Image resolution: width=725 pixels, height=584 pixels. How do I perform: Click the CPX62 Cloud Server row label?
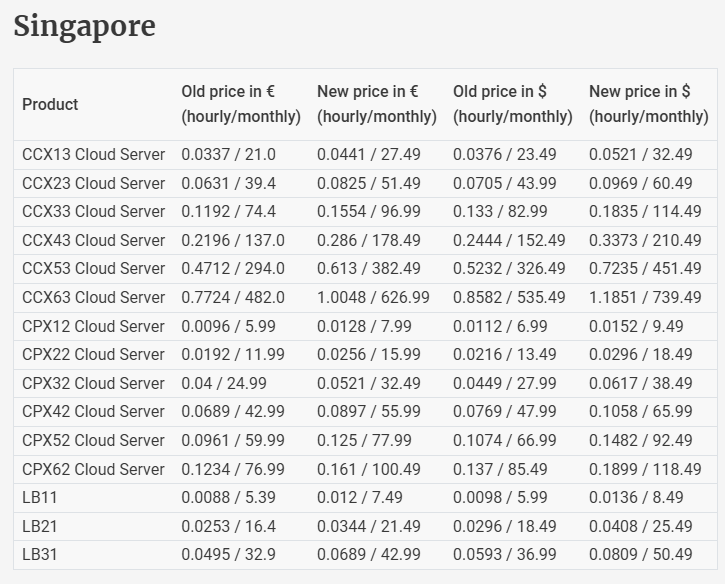[x=93, y=469]
